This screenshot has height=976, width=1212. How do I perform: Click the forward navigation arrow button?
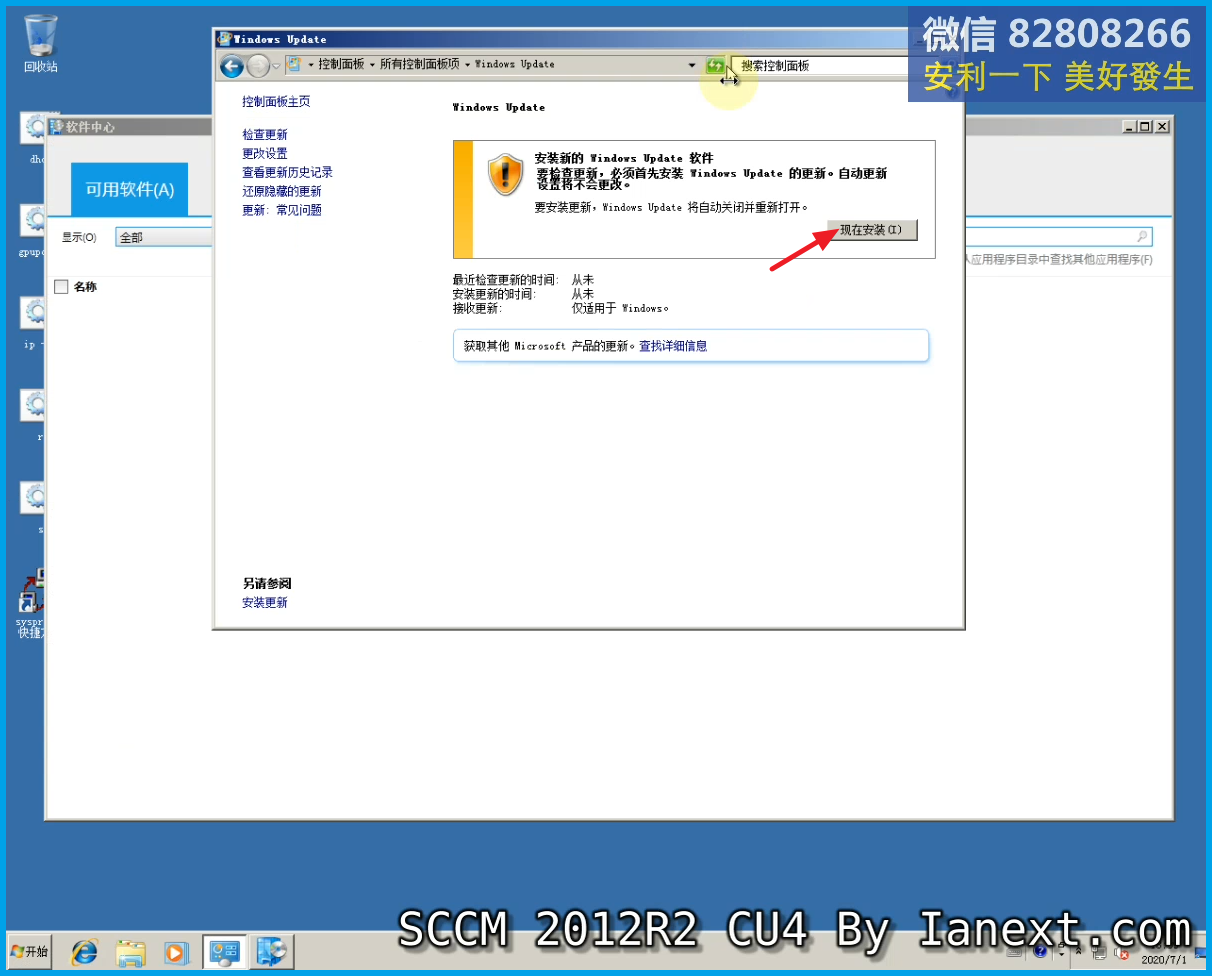(x=258, y=66)
